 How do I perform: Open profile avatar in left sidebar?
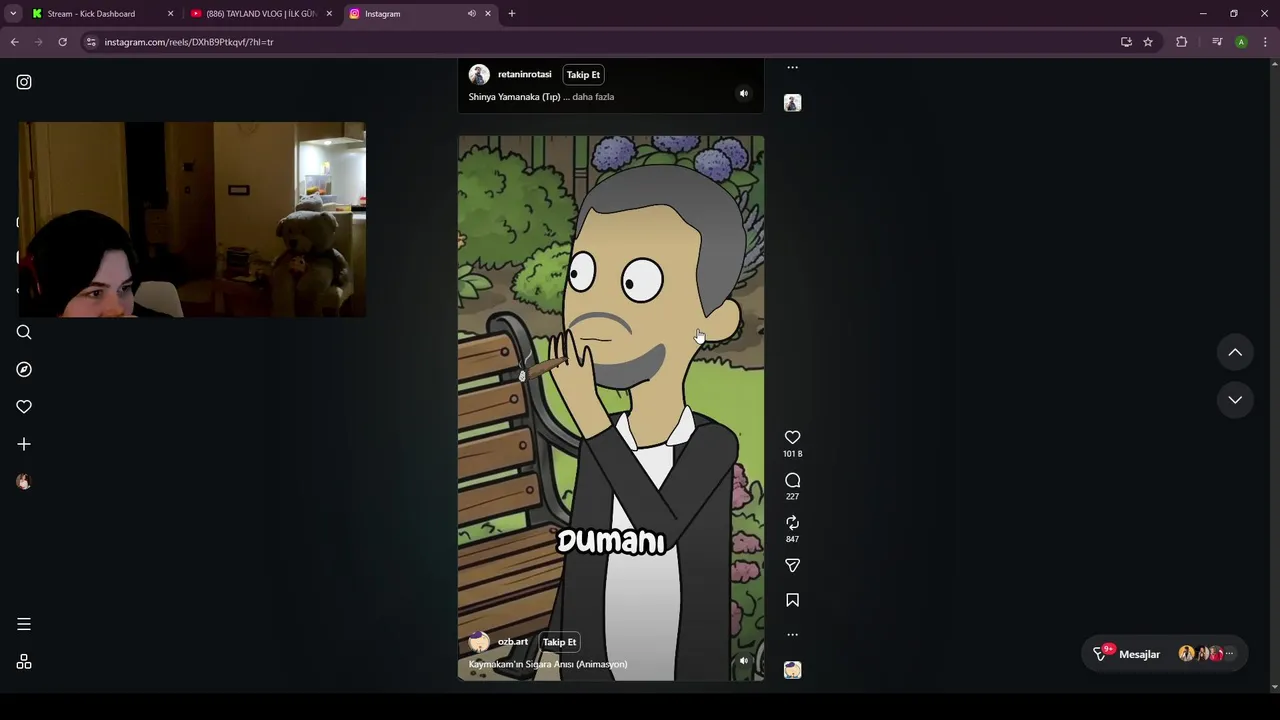click(x=24, y=481)
